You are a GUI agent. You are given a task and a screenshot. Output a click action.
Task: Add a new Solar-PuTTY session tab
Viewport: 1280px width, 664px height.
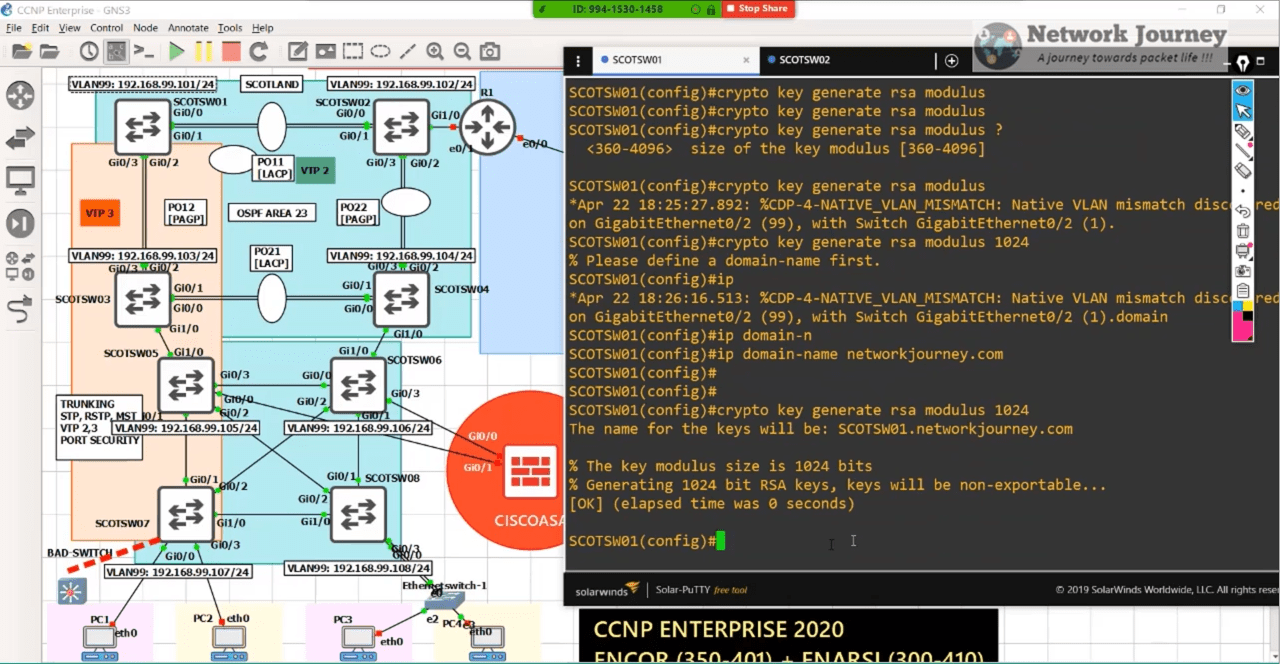[951, 60]
